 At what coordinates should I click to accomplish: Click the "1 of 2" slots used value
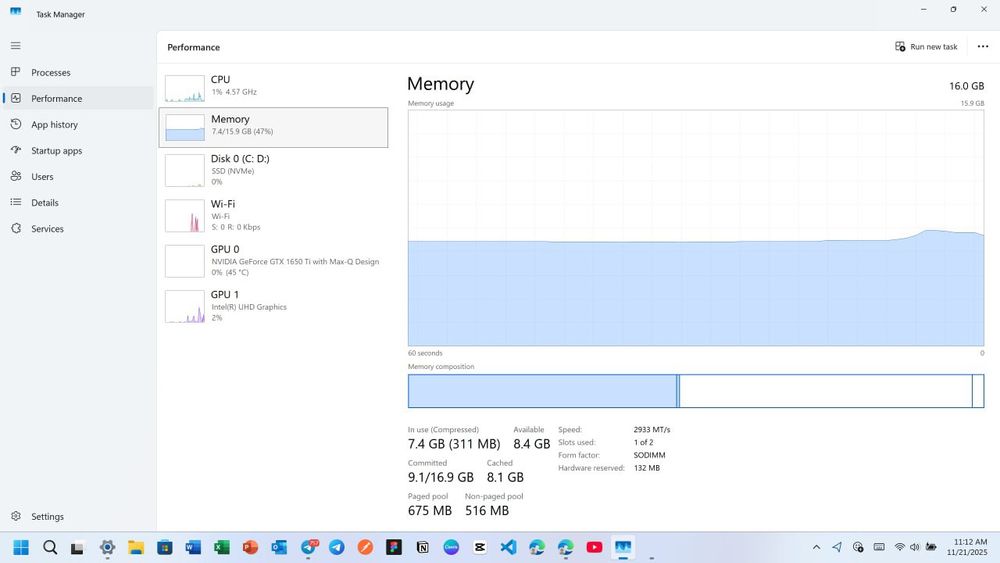643,442
